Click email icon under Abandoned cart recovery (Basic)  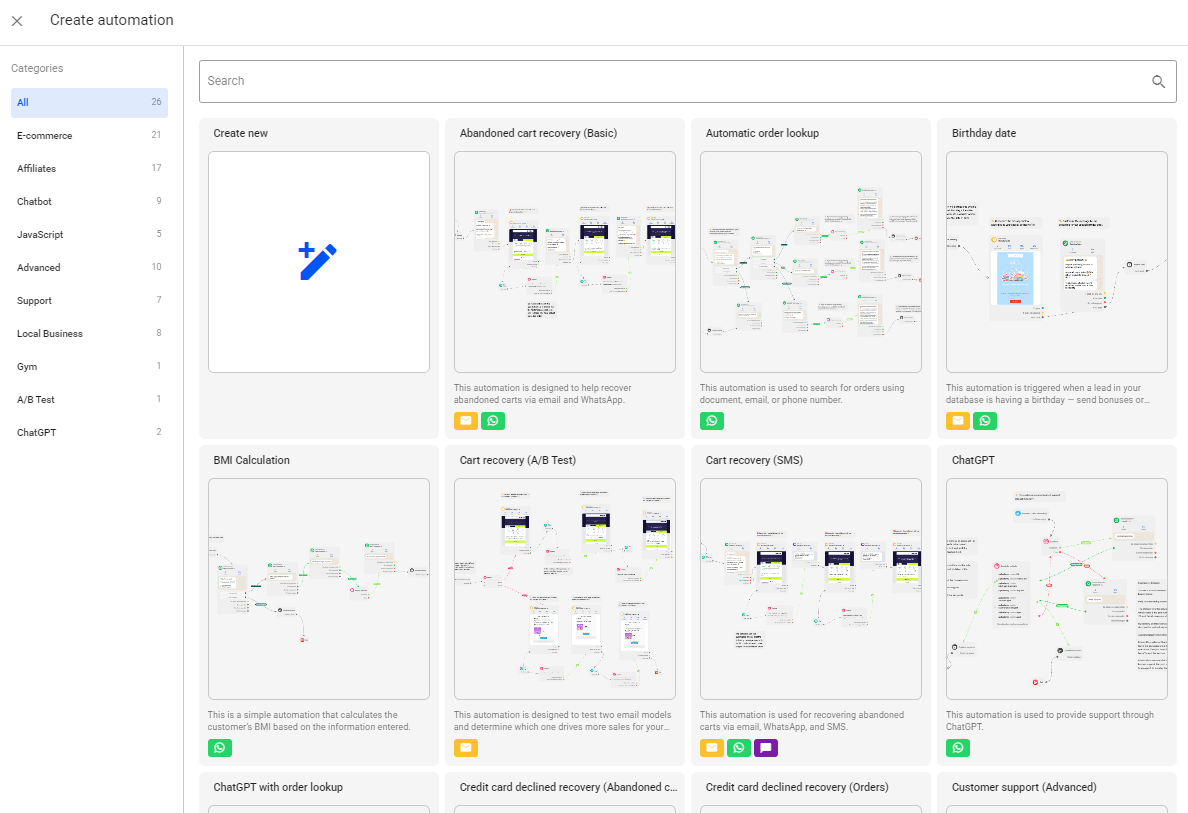(x=466, y=421)
